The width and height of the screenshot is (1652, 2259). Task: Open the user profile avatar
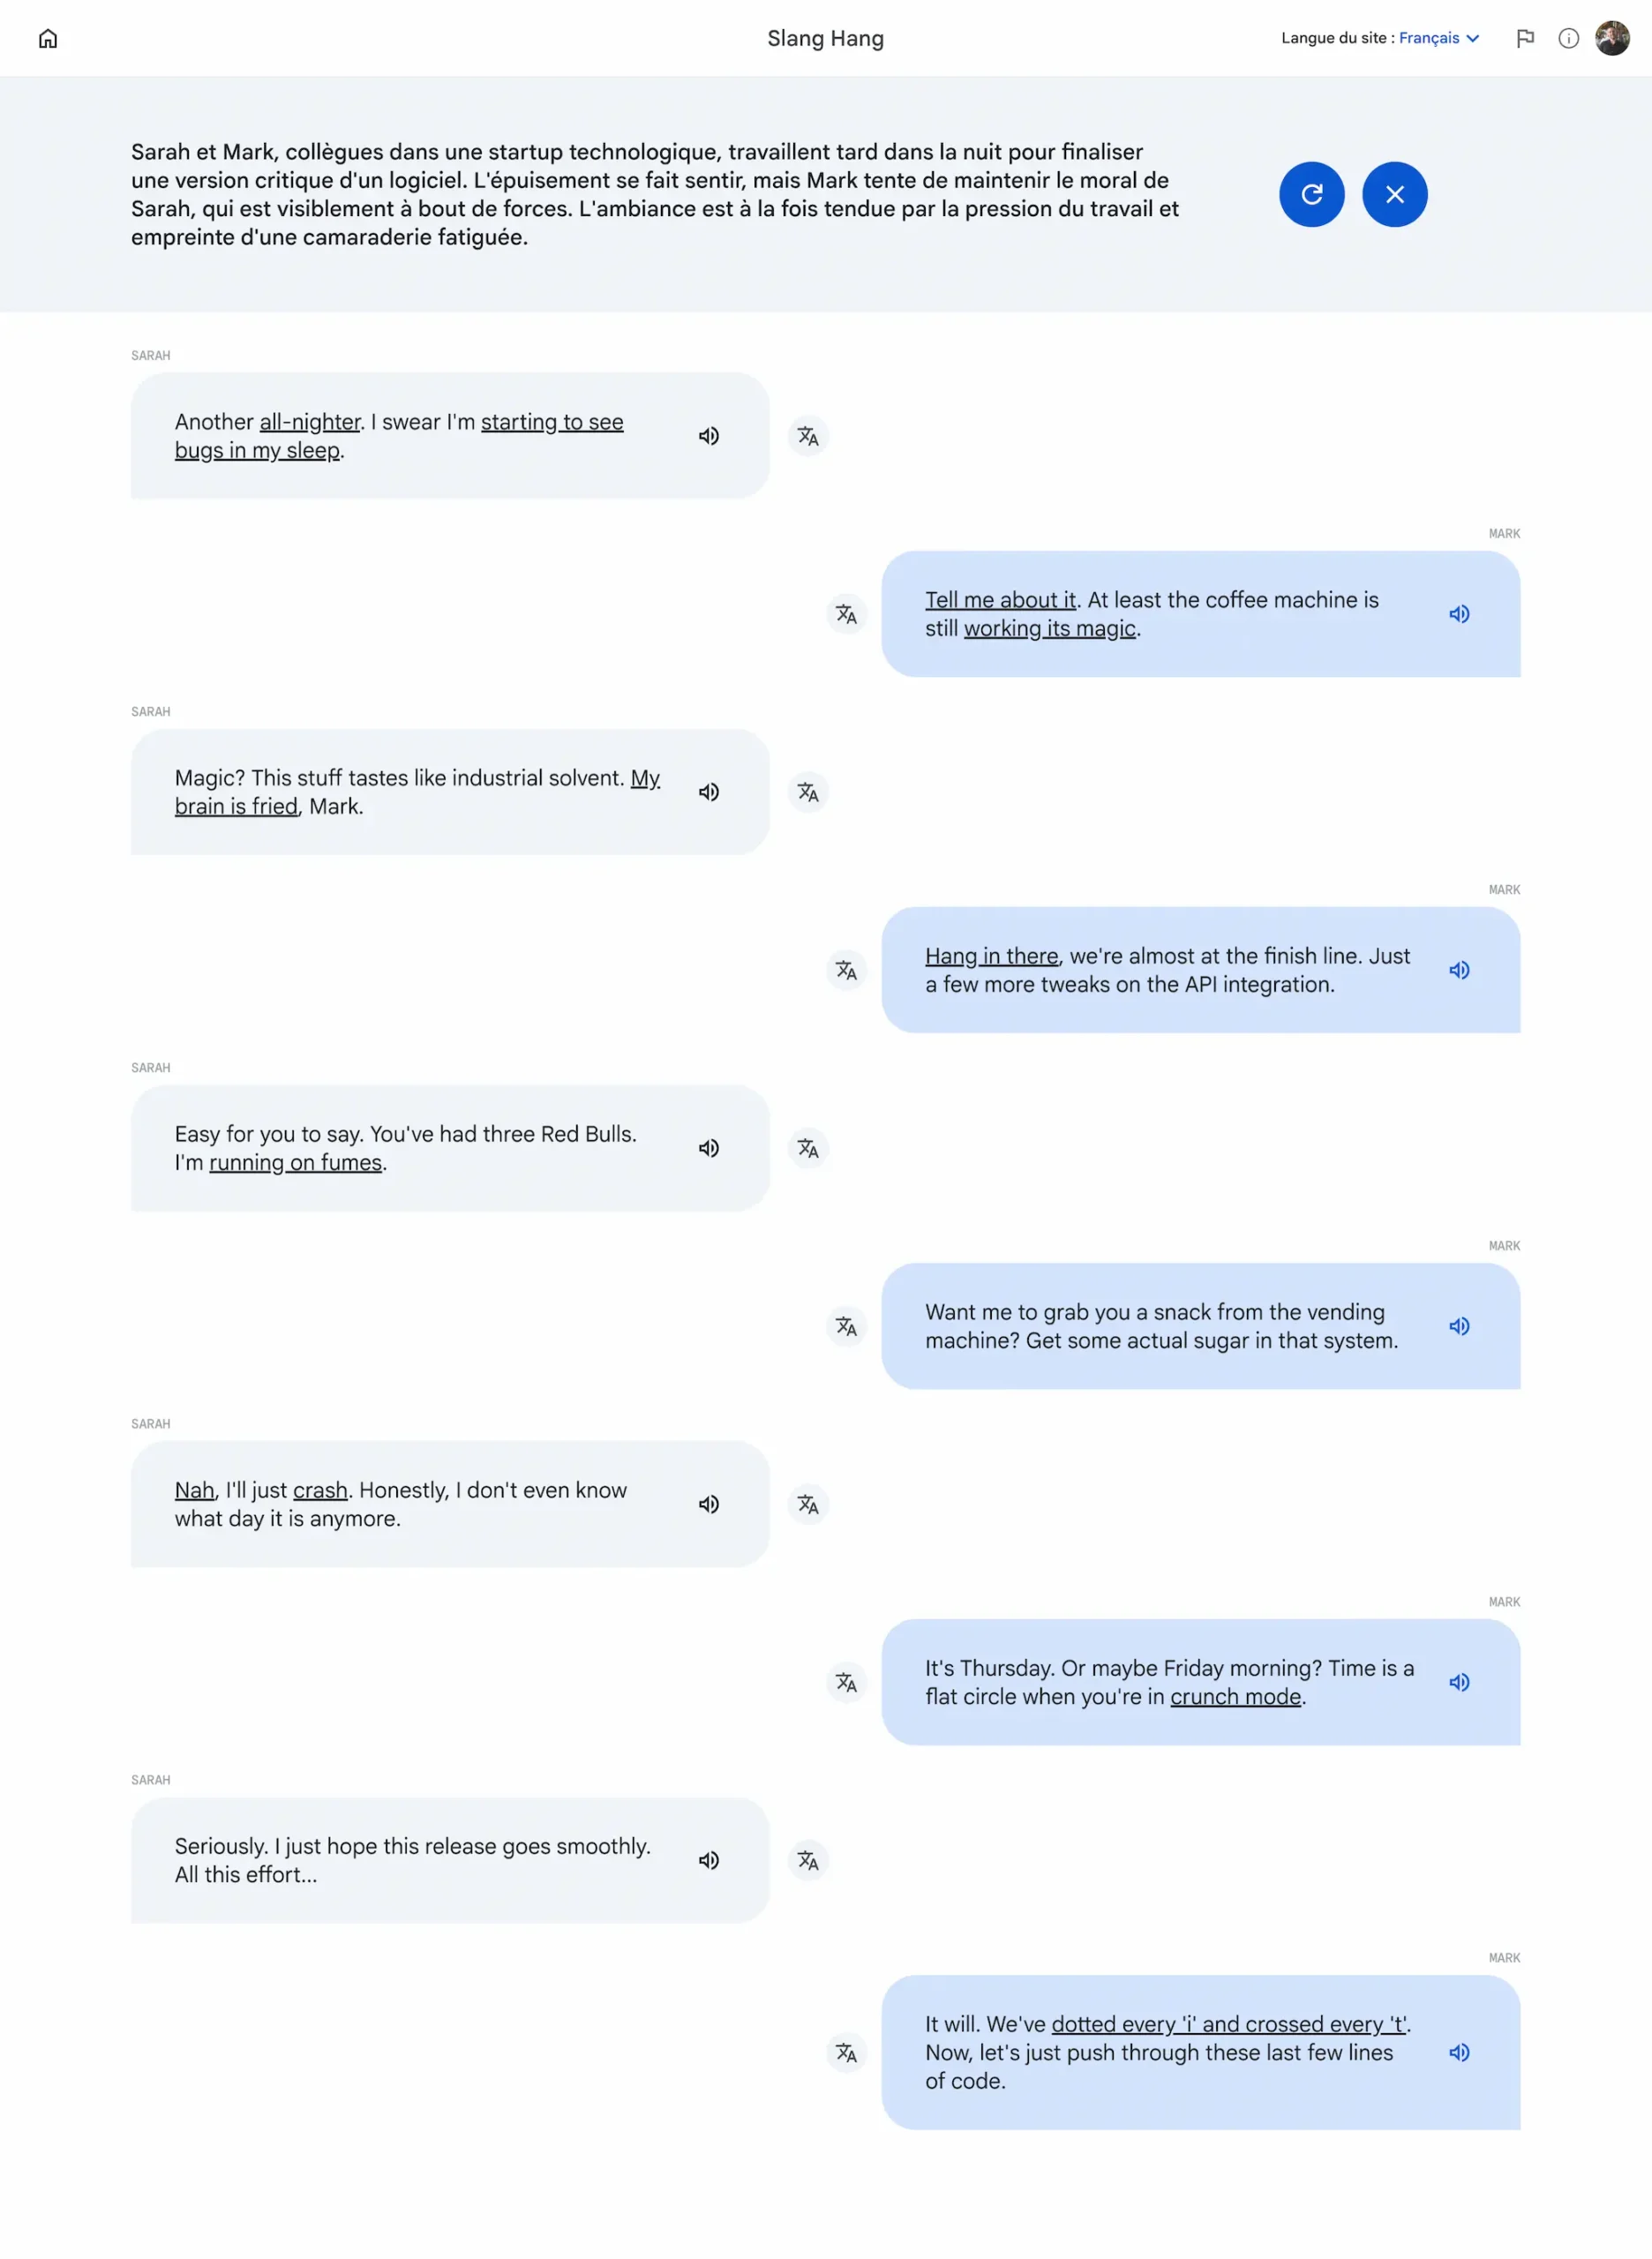click(x=1612, y=39)
